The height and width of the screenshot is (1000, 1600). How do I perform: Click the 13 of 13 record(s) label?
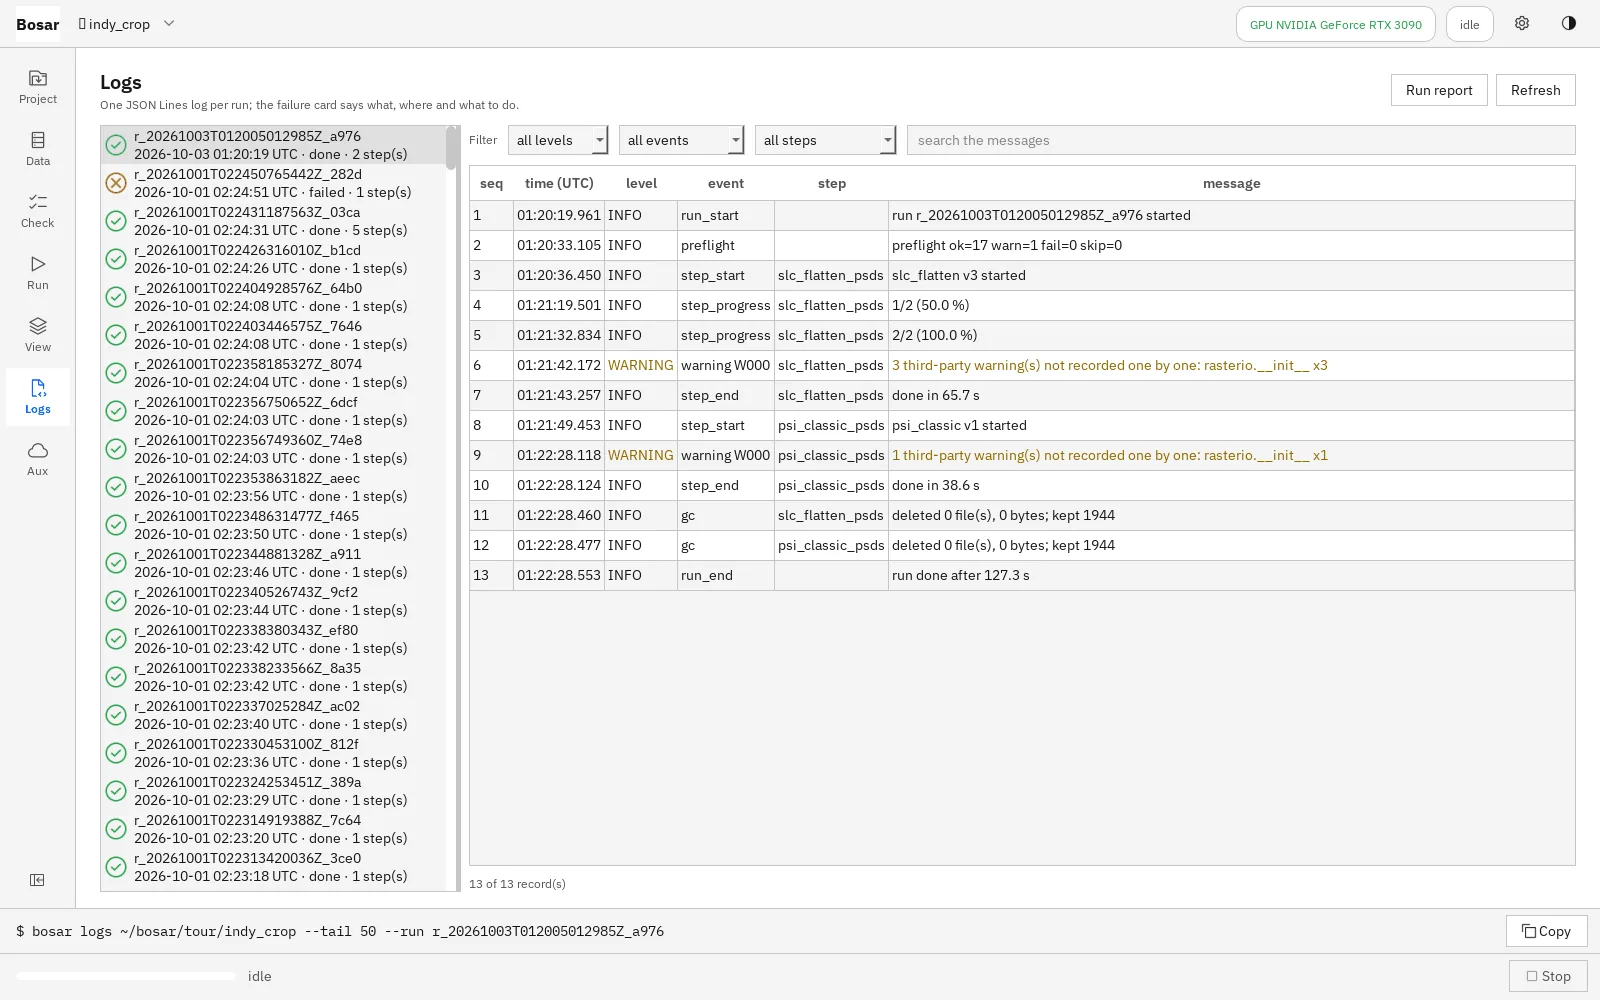coord(517,884)
